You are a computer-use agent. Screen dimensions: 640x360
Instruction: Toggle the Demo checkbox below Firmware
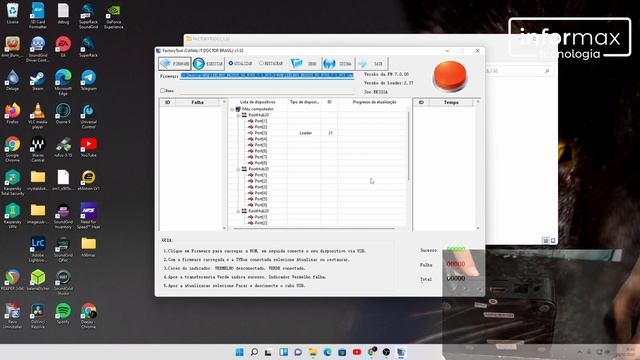(x=162, y=91)
